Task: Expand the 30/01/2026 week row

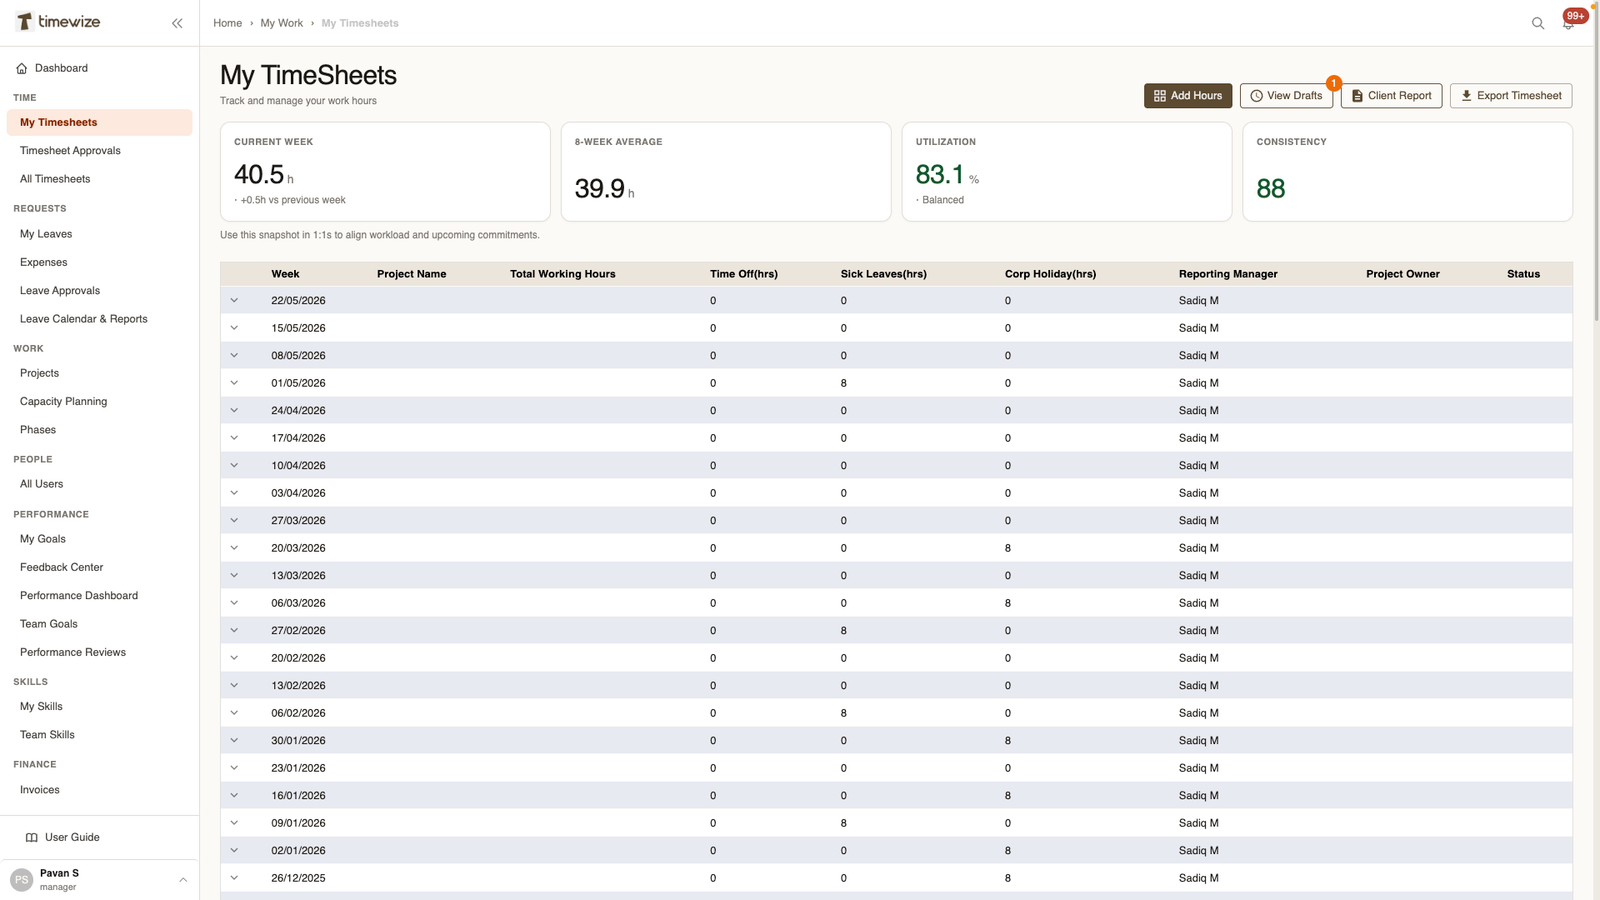Action: (x=234, y=741)
